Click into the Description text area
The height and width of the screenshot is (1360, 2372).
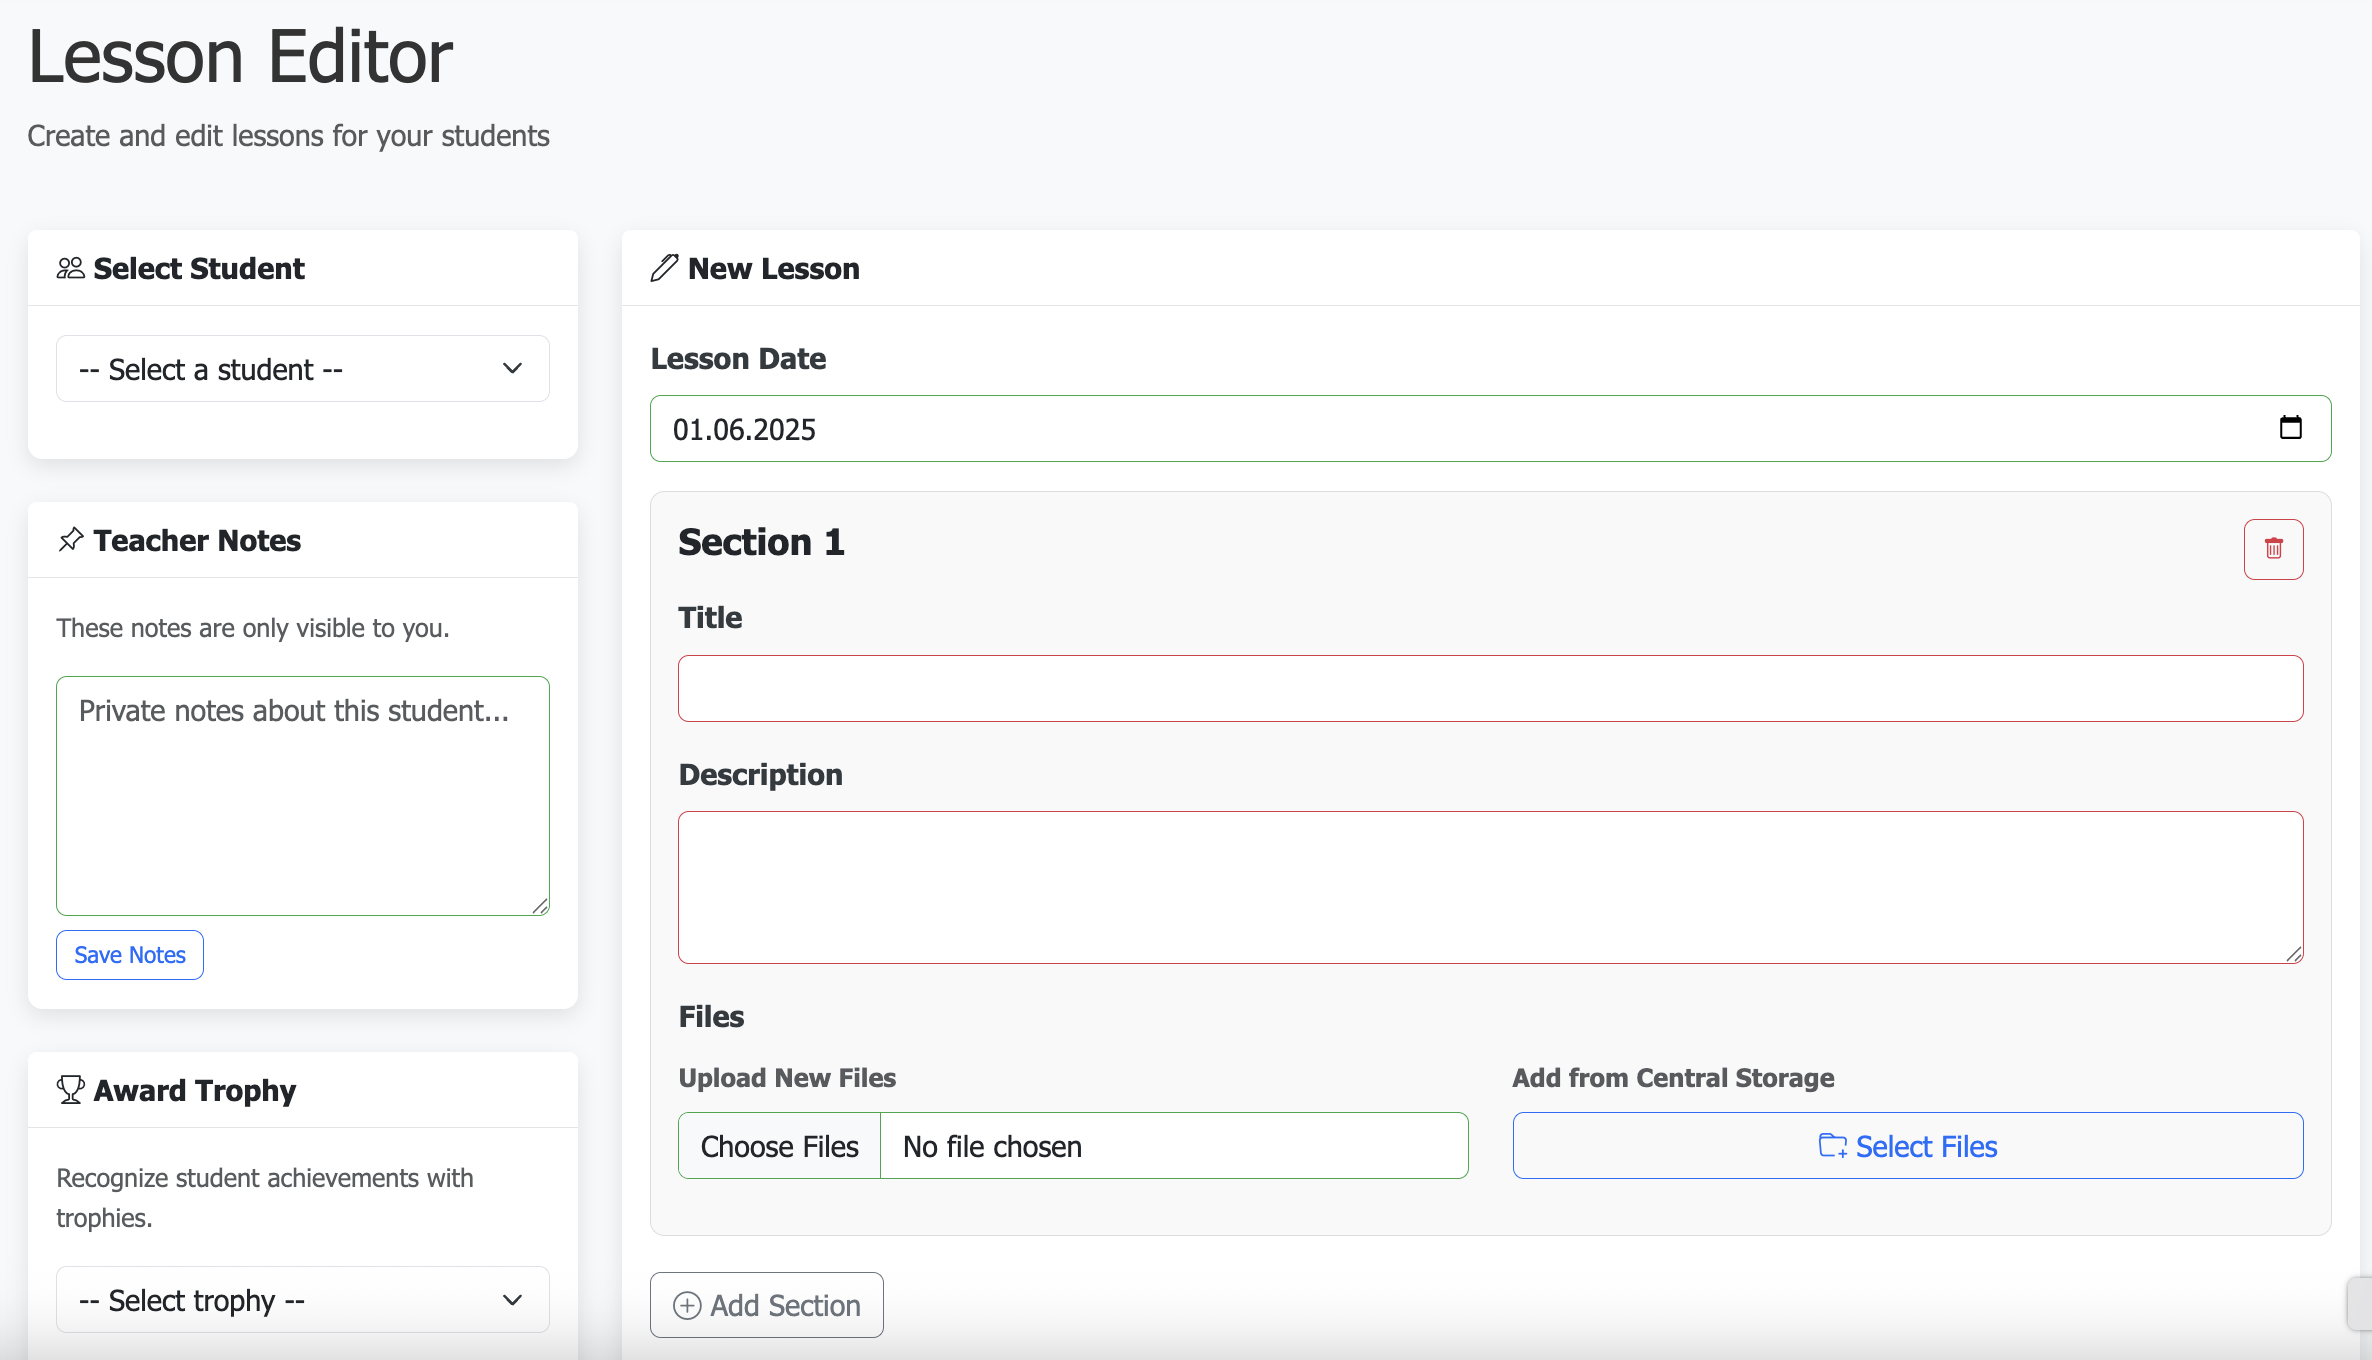point(1490,887)
